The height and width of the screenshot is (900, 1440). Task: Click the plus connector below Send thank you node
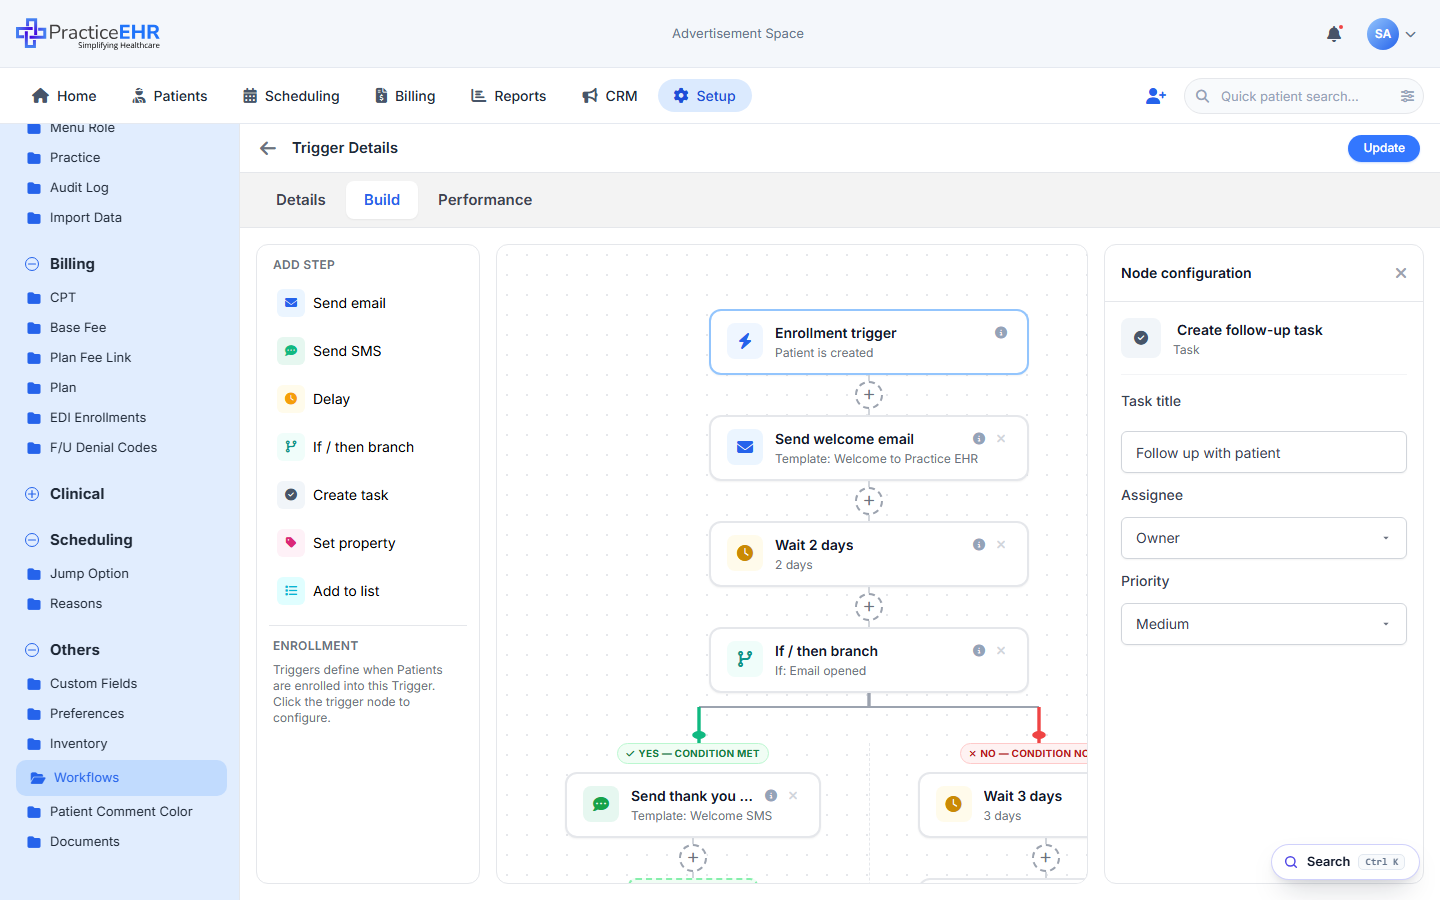coord(693,858)
